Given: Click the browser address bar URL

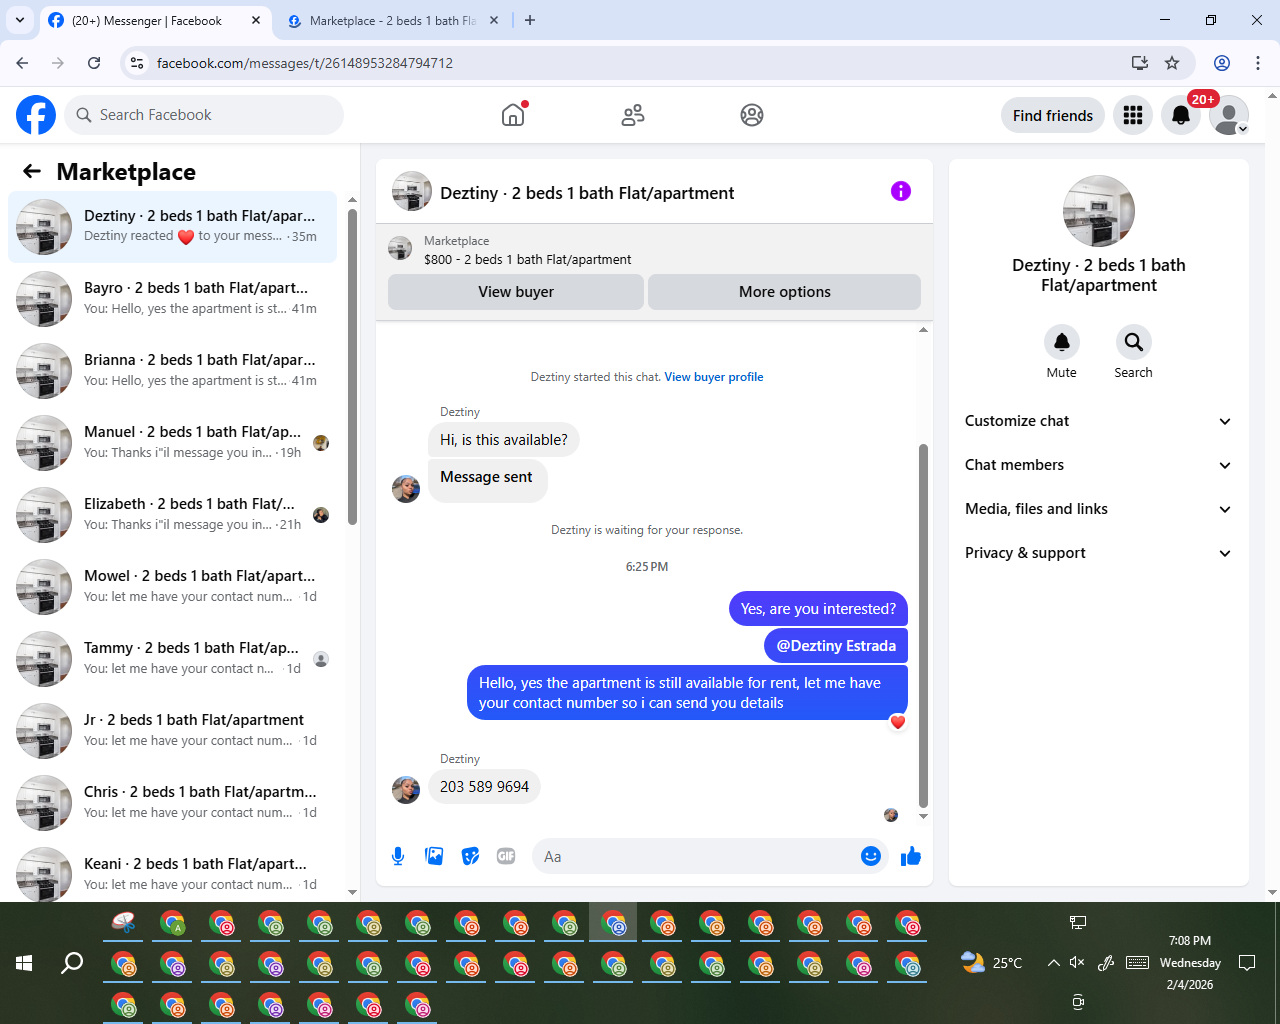Looking at the screenshot, I should [x=305, y=63].
